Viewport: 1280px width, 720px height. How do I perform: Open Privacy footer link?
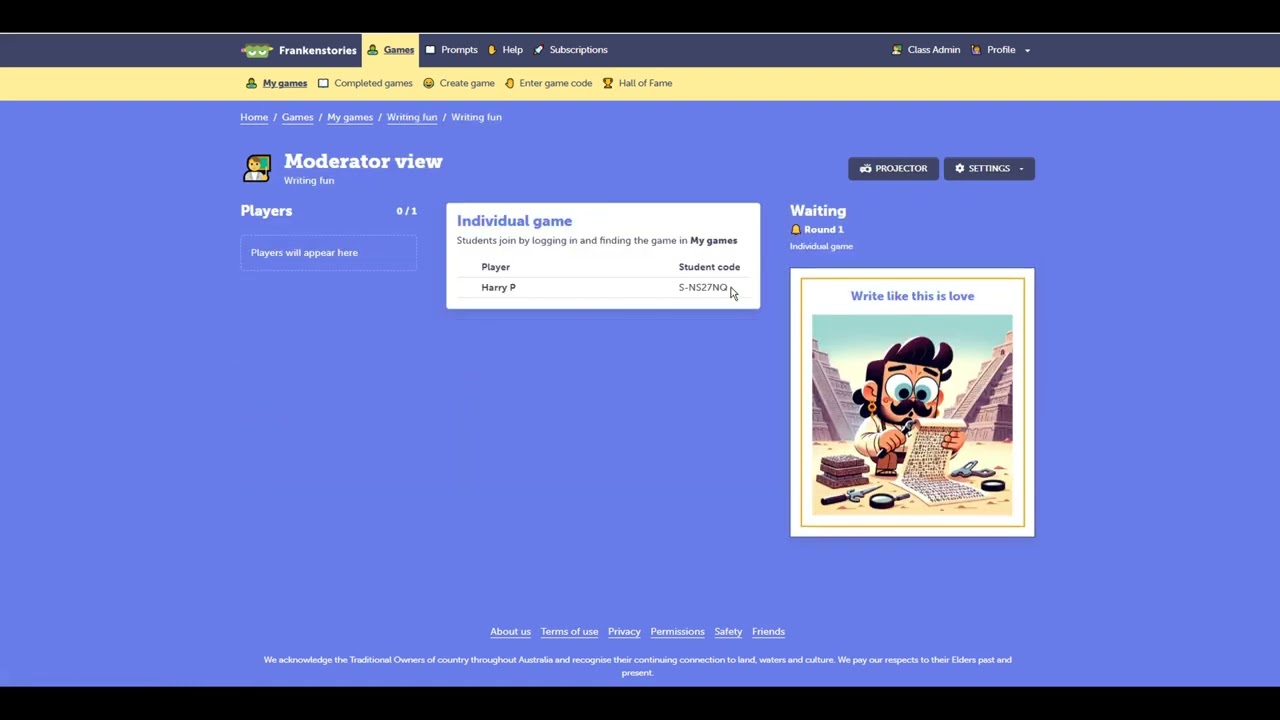click(624, 632)
